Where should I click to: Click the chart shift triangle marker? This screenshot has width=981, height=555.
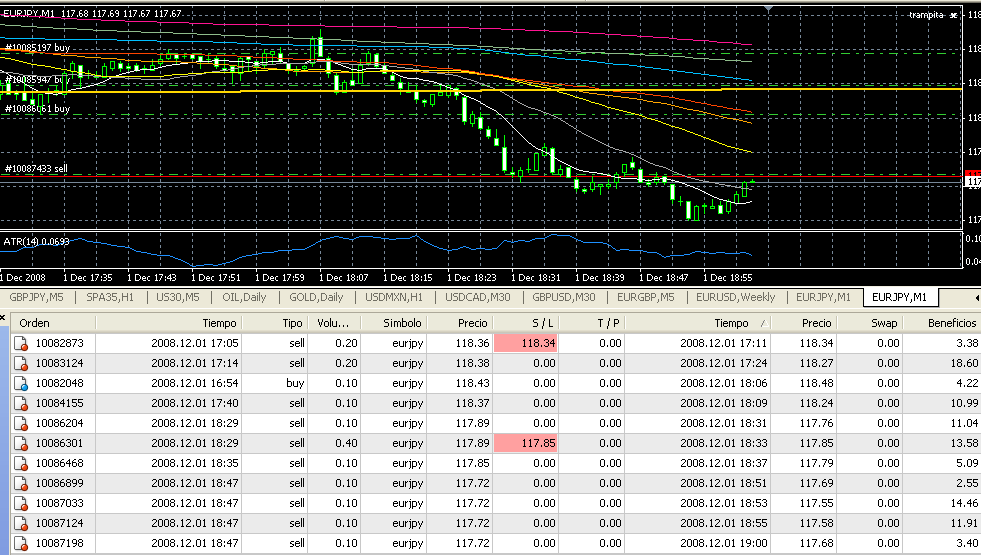pyautogui.click(x=768, y=8)
